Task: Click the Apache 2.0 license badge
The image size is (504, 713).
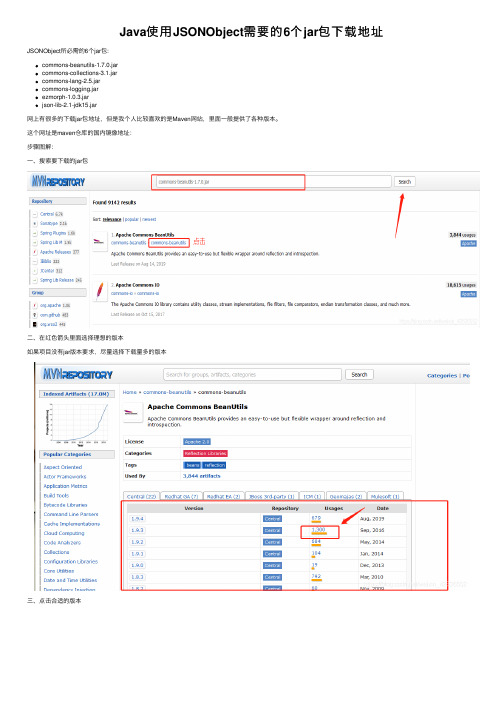Action: click(197, 442)
